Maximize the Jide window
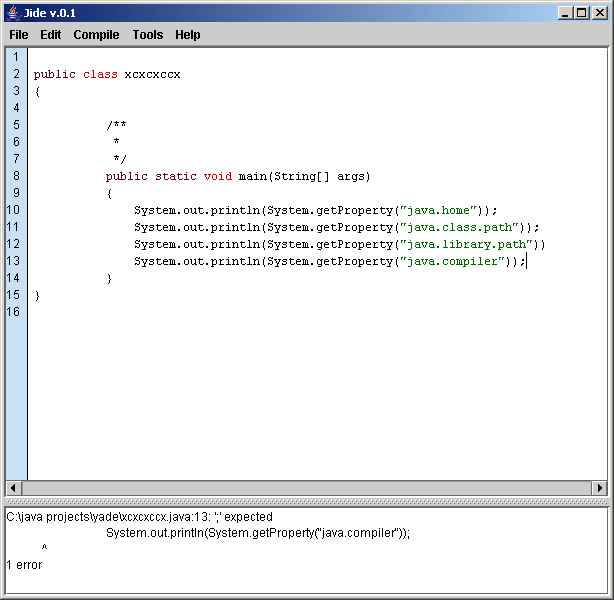 coord(582,13)
